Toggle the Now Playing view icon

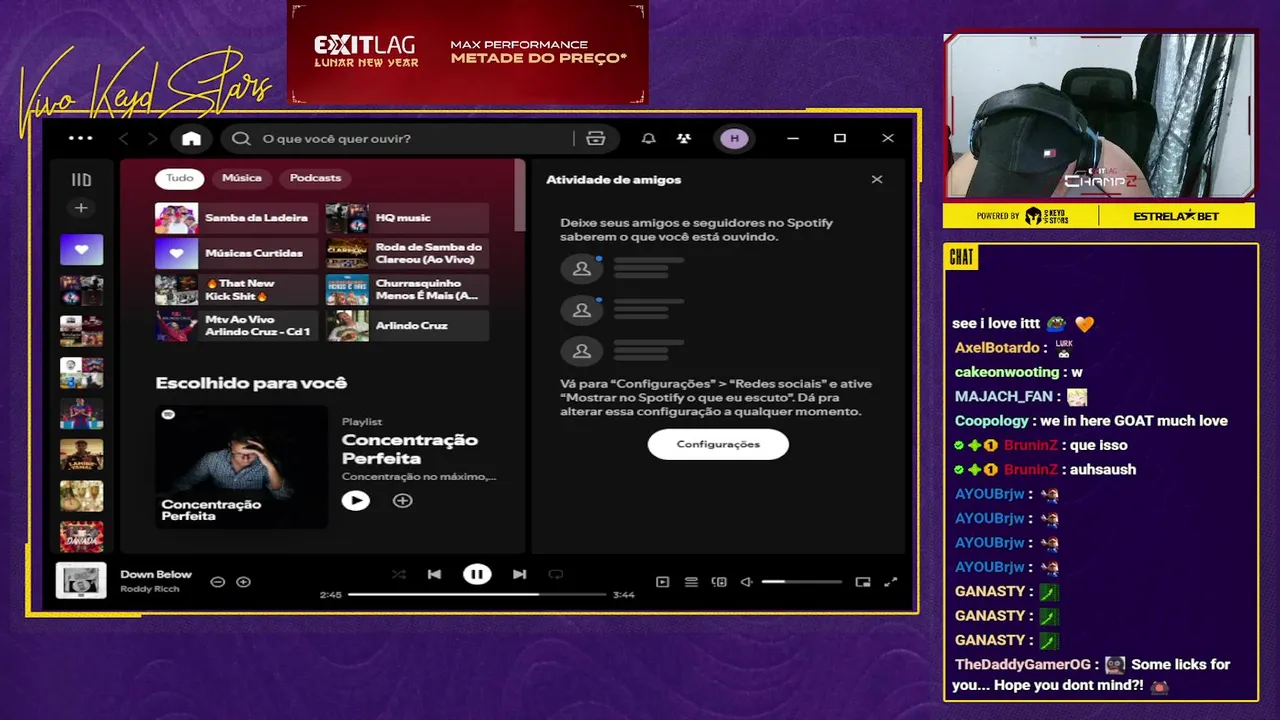662,582
